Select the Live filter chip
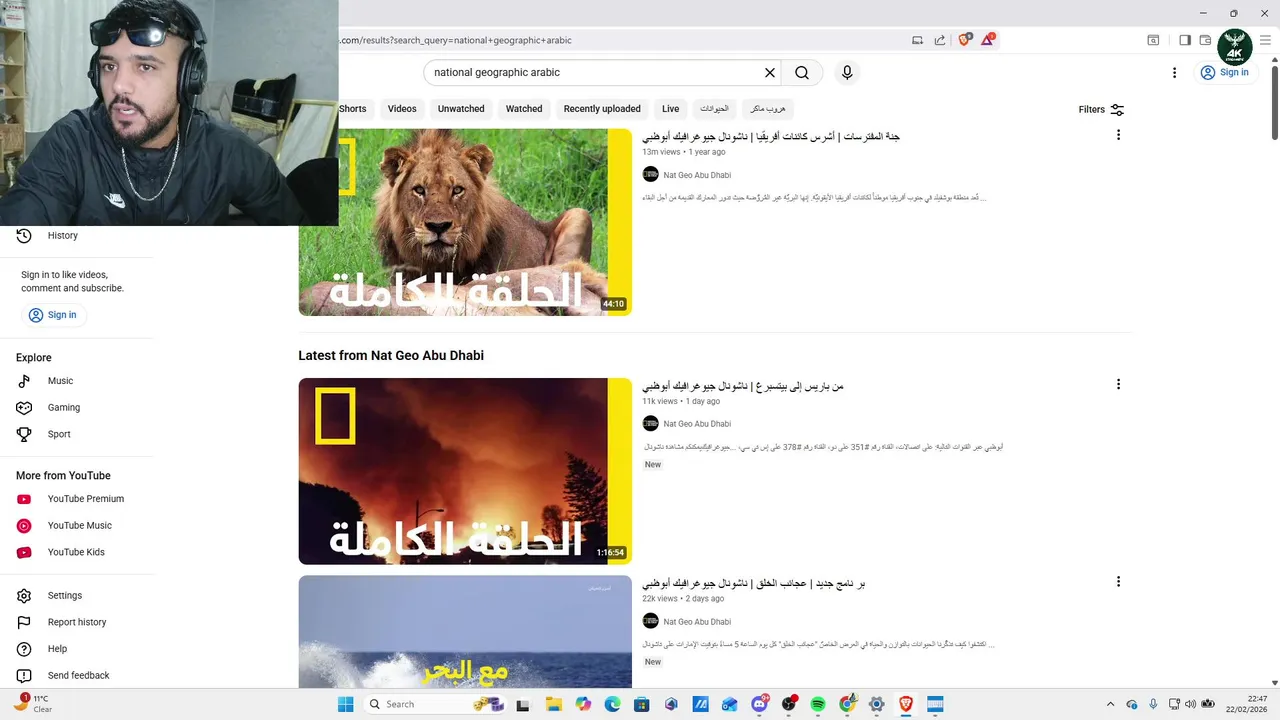Screen dimensions: 1280x720 [670, 109]
